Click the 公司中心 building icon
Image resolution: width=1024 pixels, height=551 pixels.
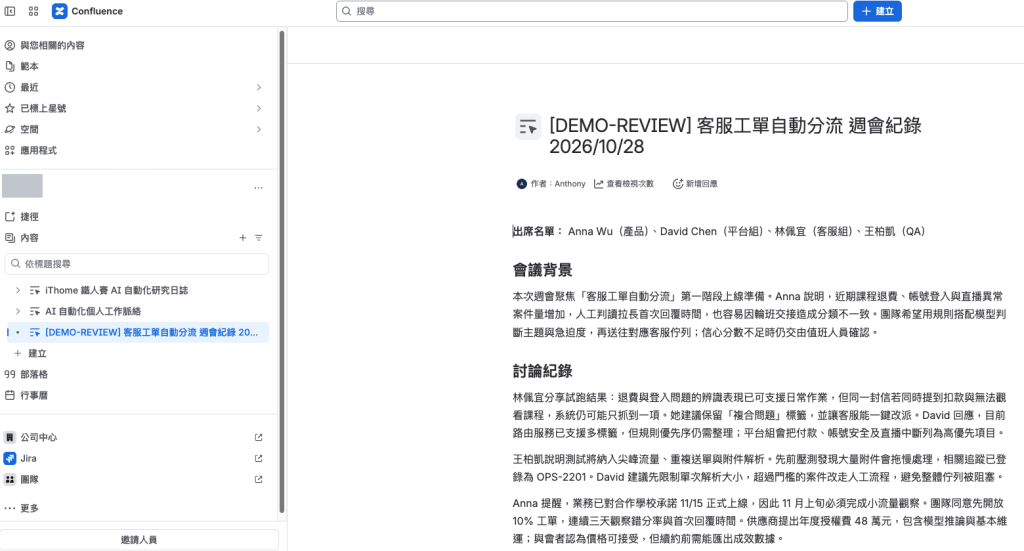tap(10, 437)
